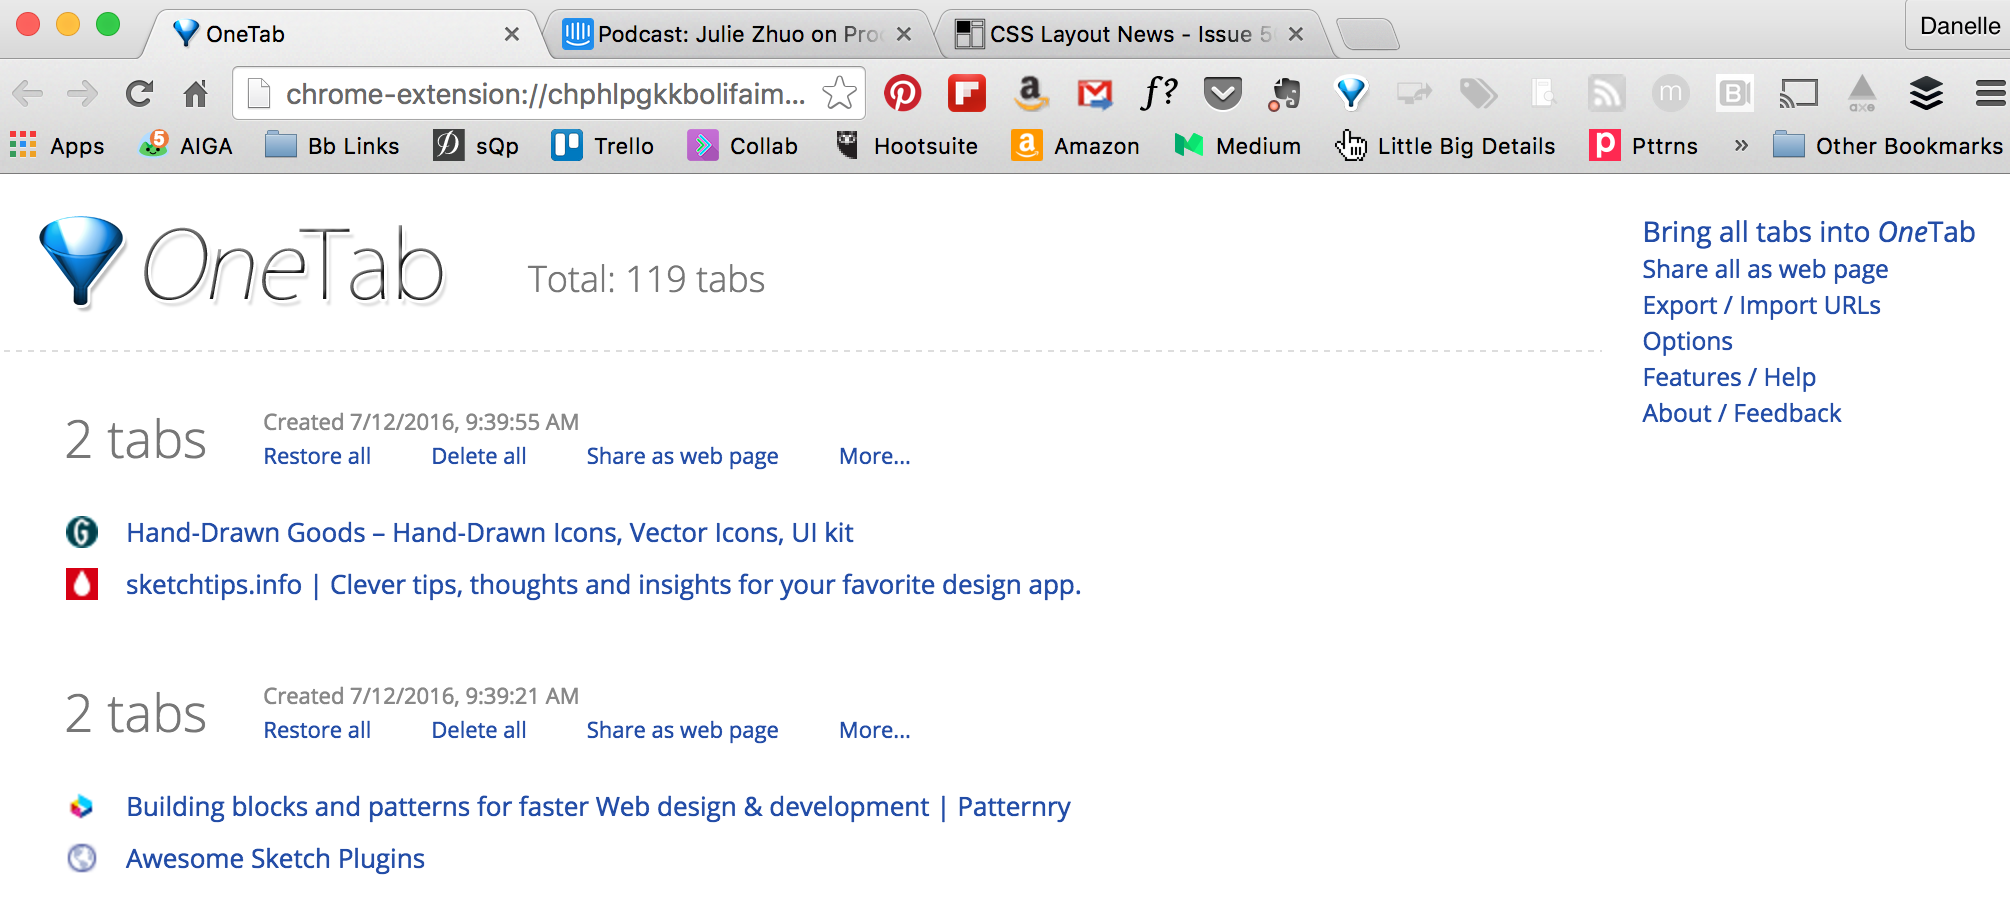Open the sketchtips.info saved tab
Screen dimensions: 2010x916
pyautogui.click(x=603, y=584)
